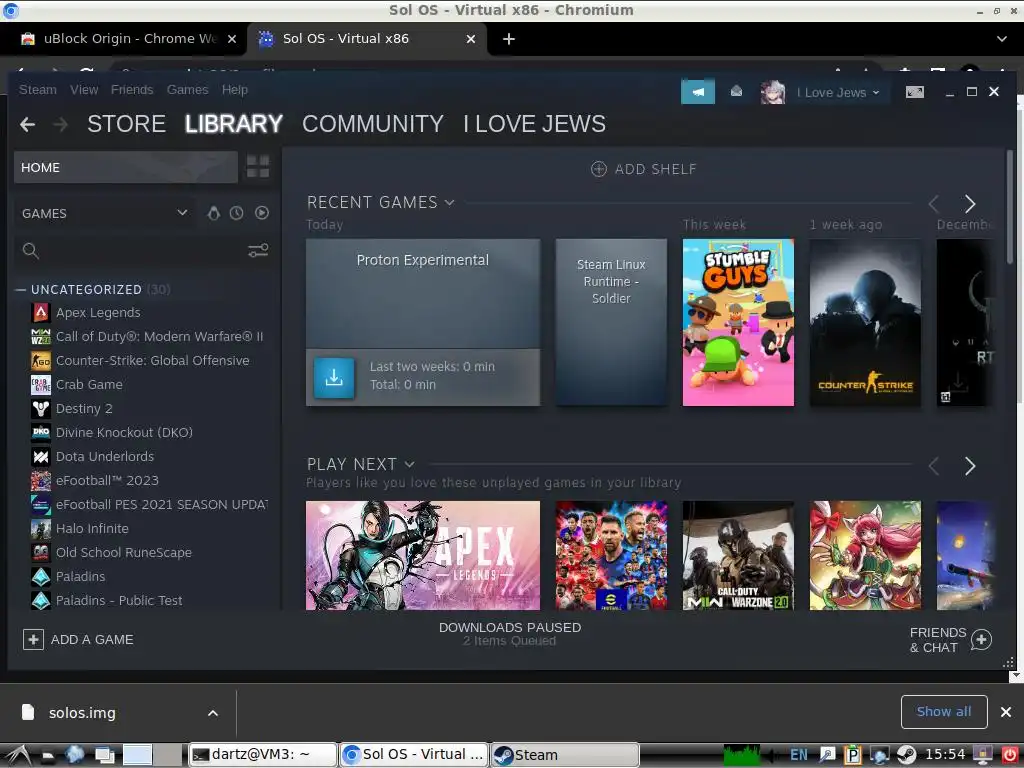
Task: Click the Destiny 2 sidebar icon
Action: [x=40, y=409]
